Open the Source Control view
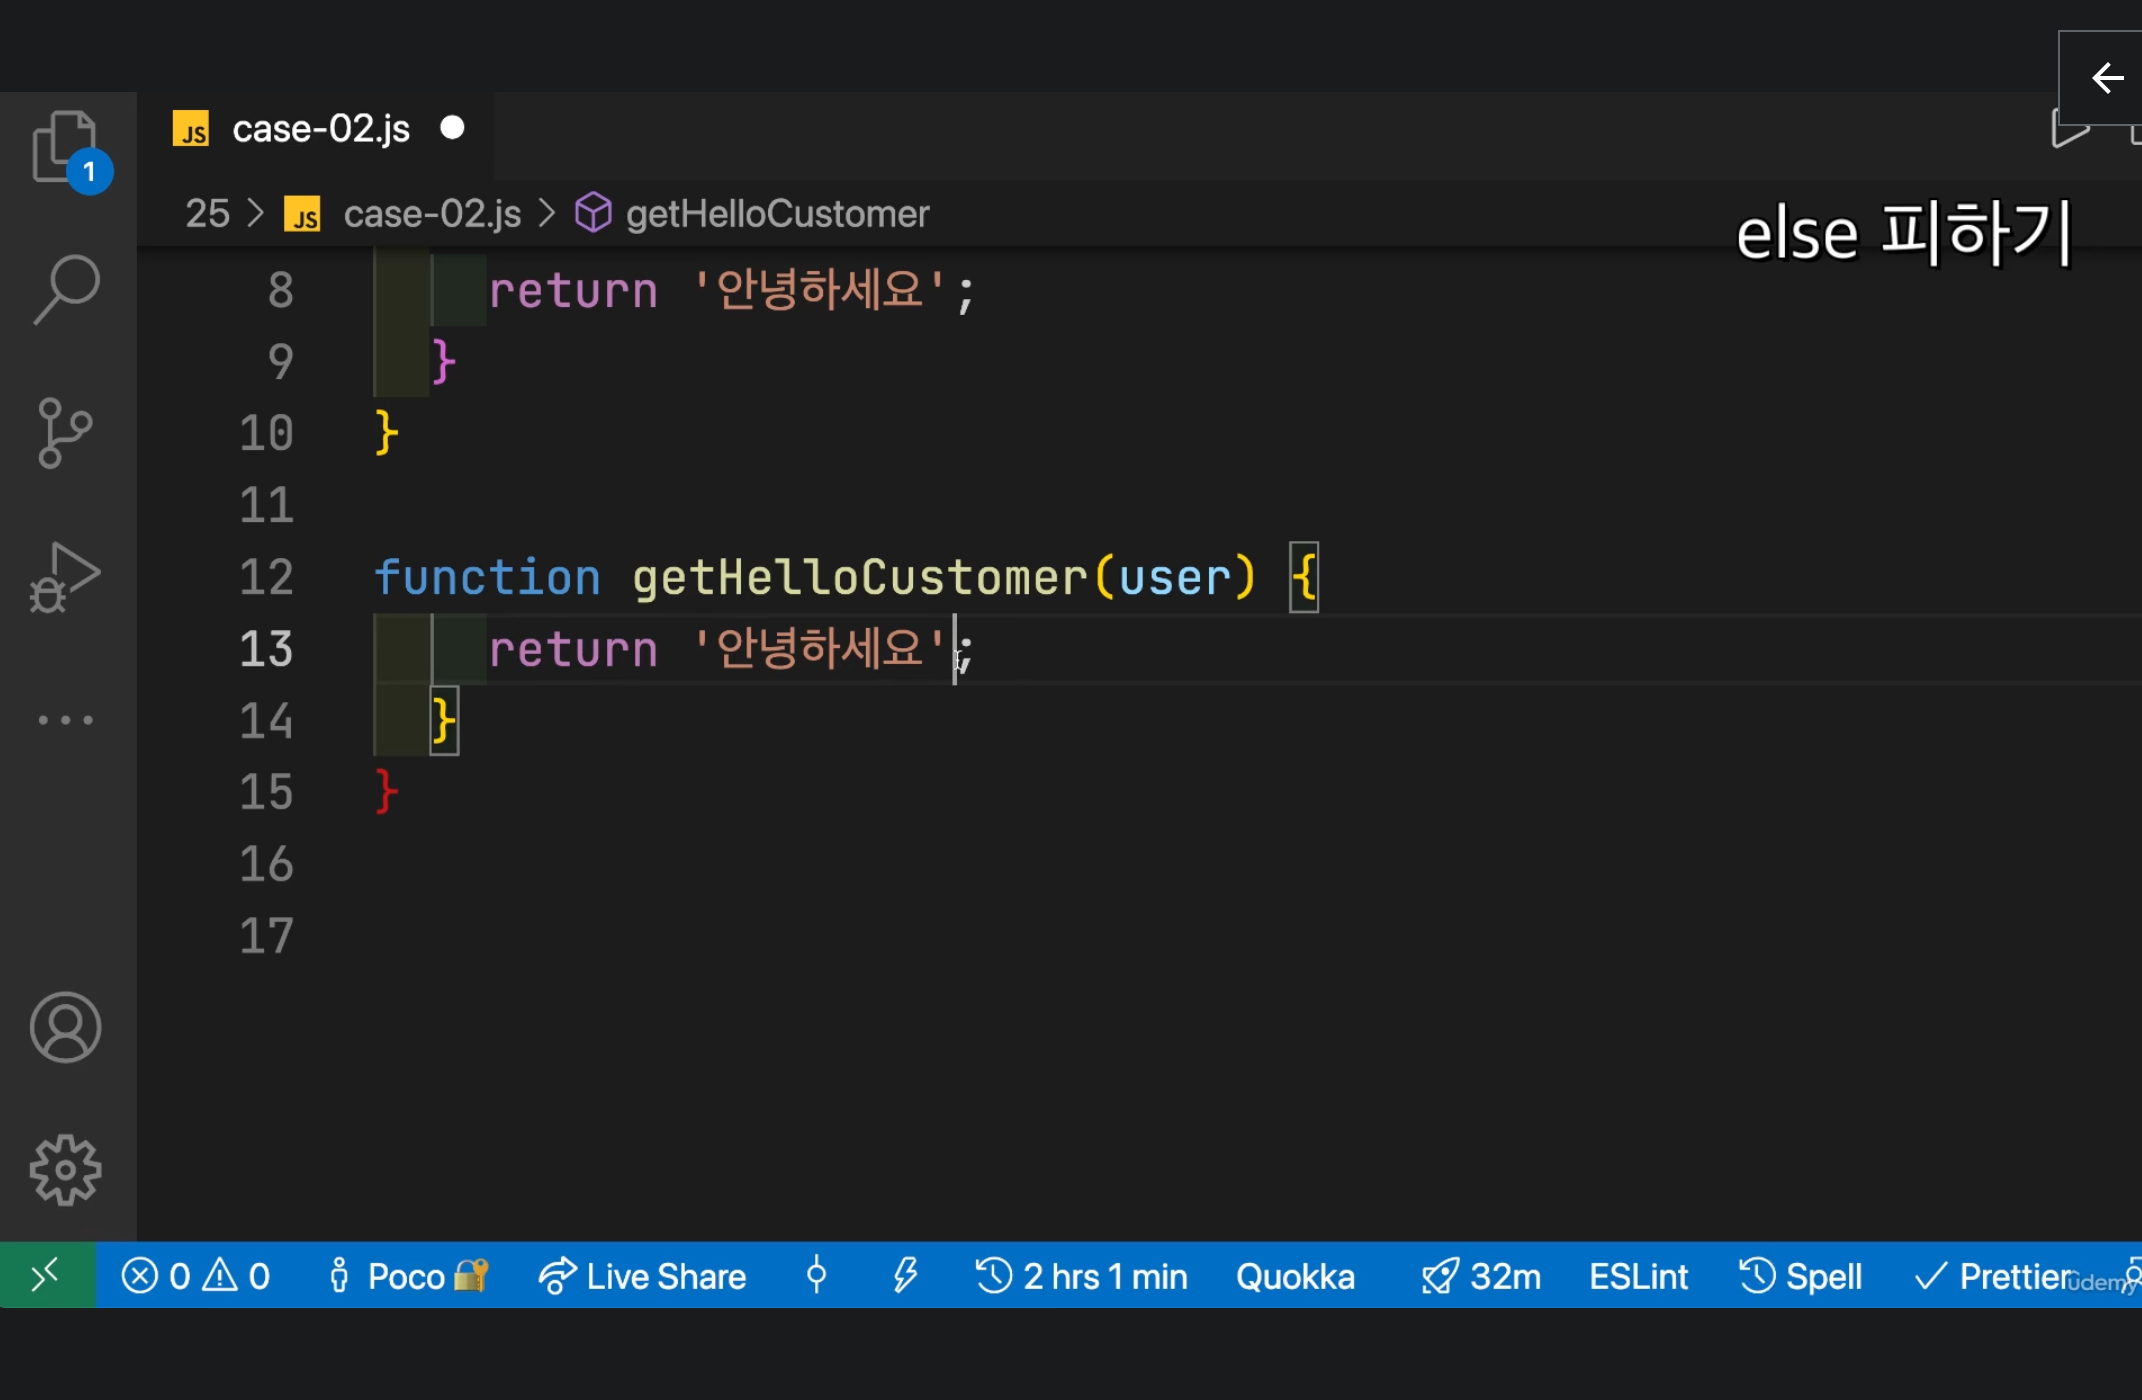The height and width of the screenshot is (1400, 2142). click(x=64, y=433)
